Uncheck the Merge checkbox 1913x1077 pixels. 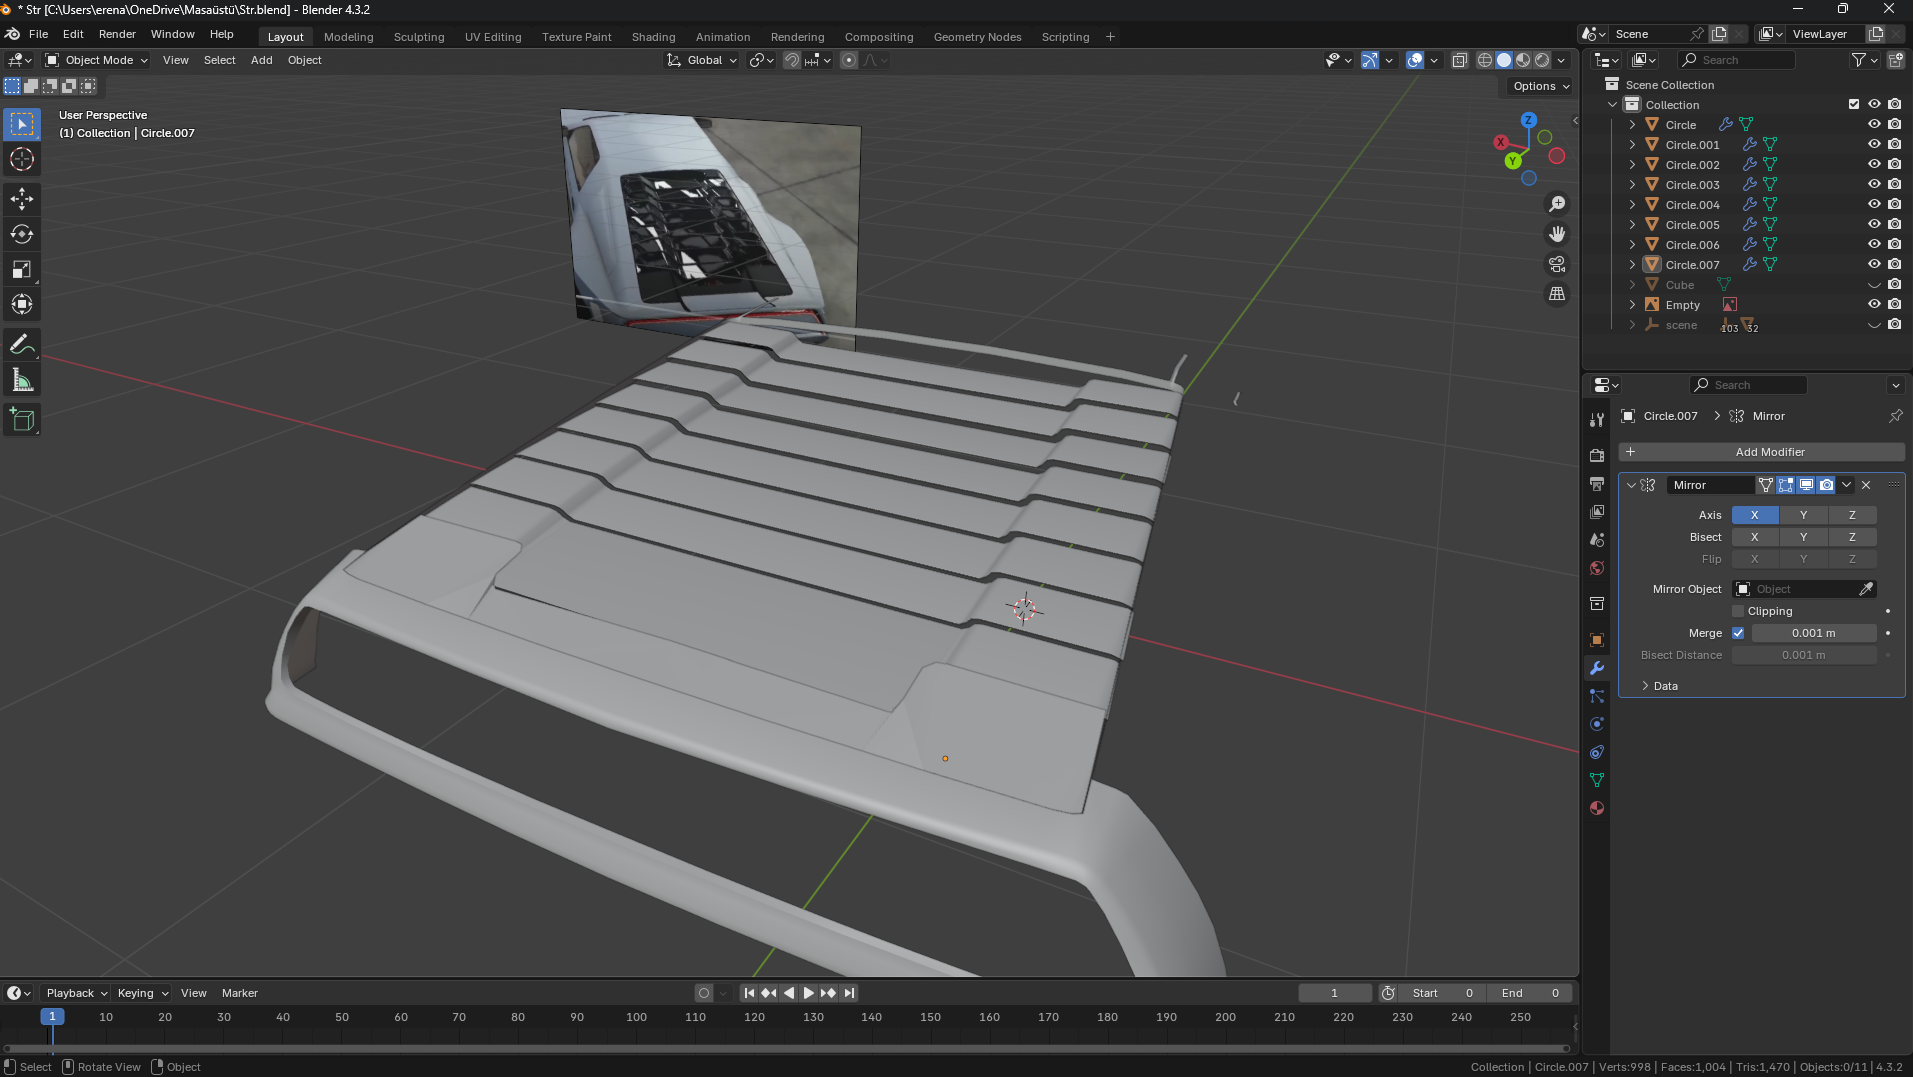1738,633
